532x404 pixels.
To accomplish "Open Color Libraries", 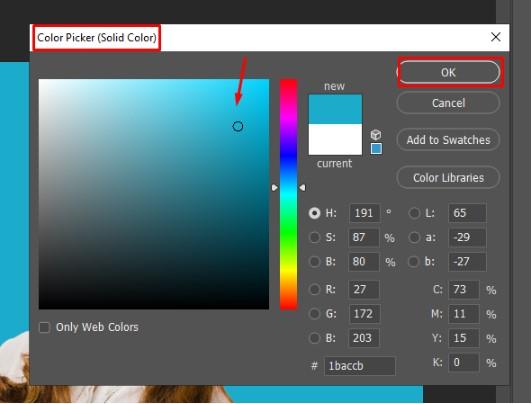I will 449,177.
